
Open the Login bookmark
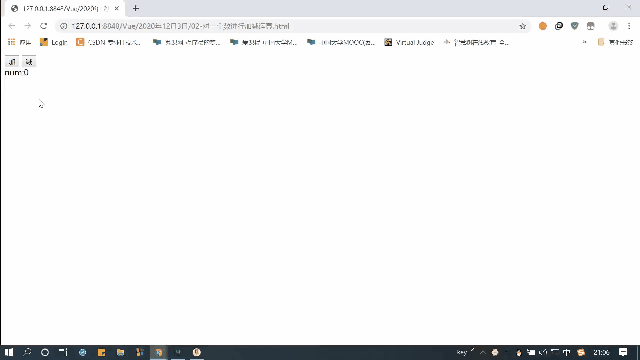pyautogui.click(x=53, y=42)
